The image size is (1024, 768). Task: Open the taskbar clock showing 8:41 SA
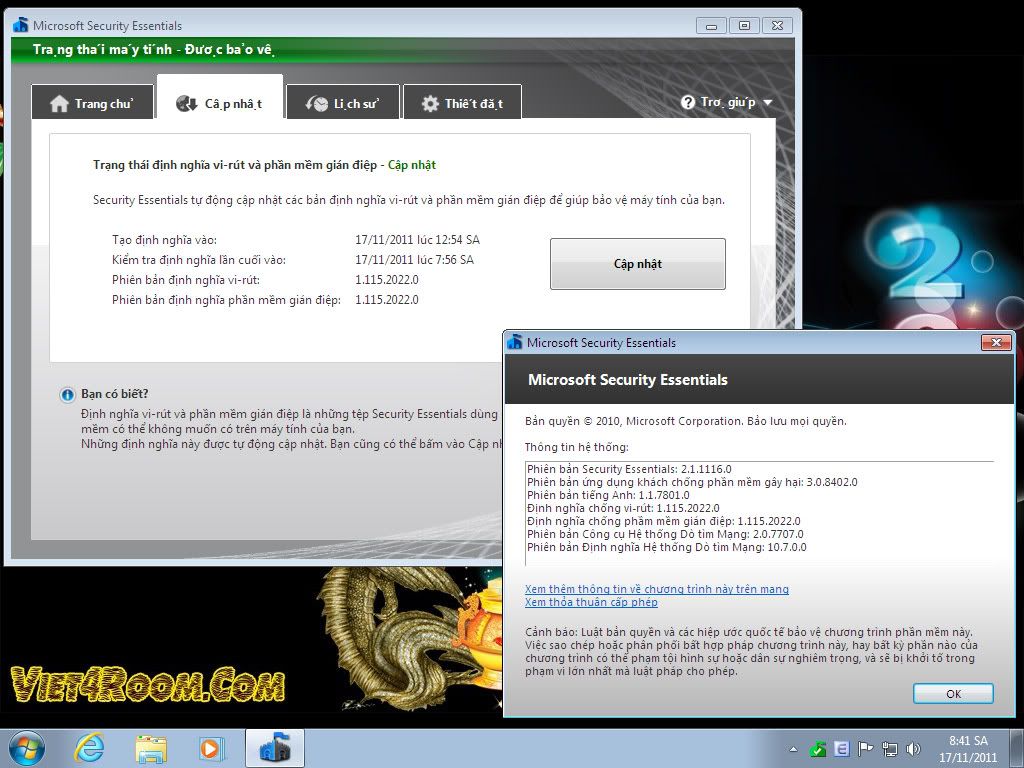click(968, 748)
